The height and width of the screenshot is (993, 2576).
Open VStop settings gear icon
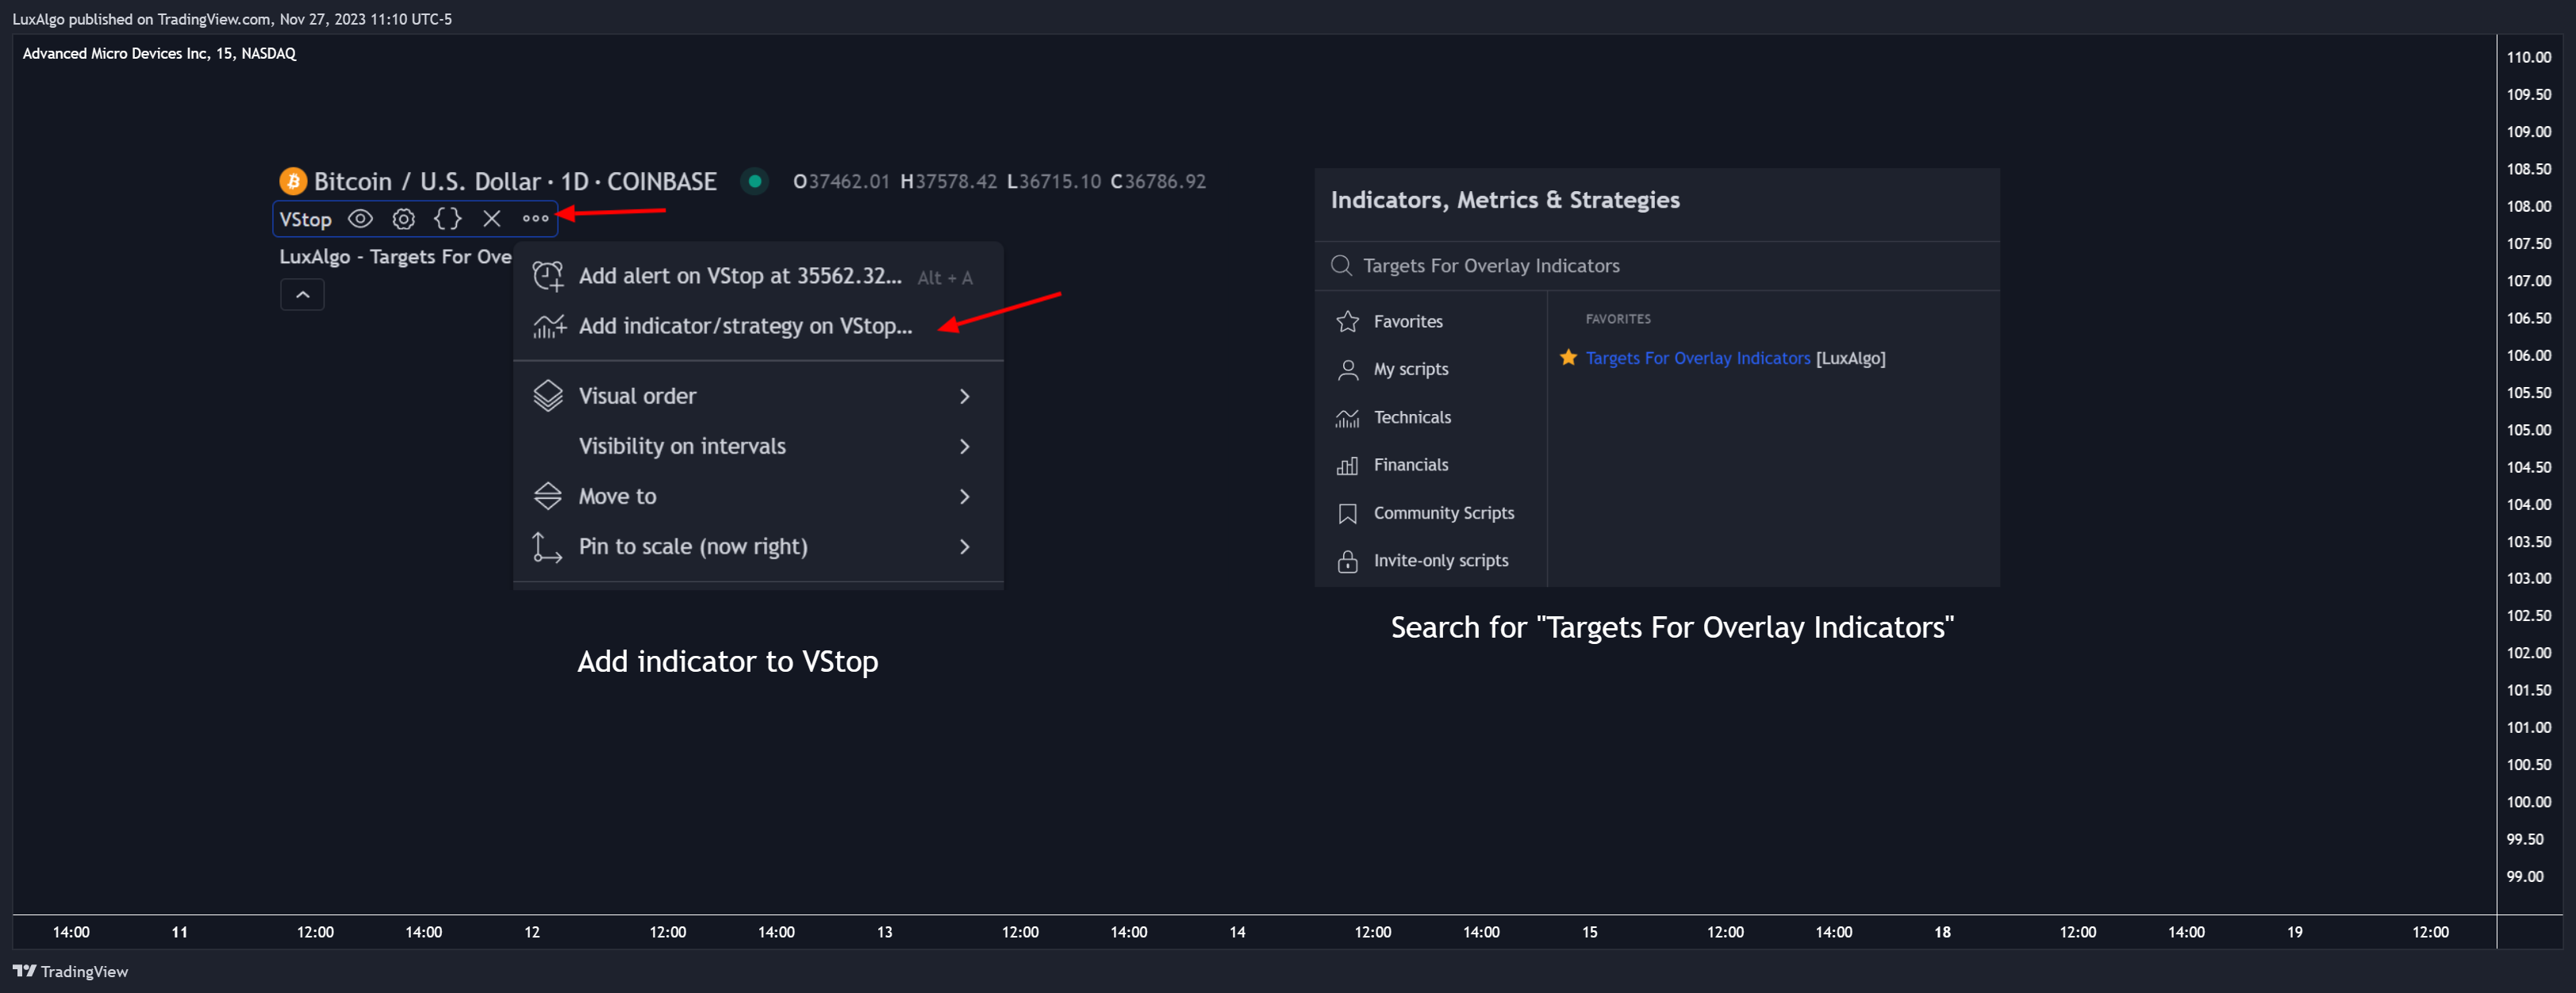coord(403,219)
